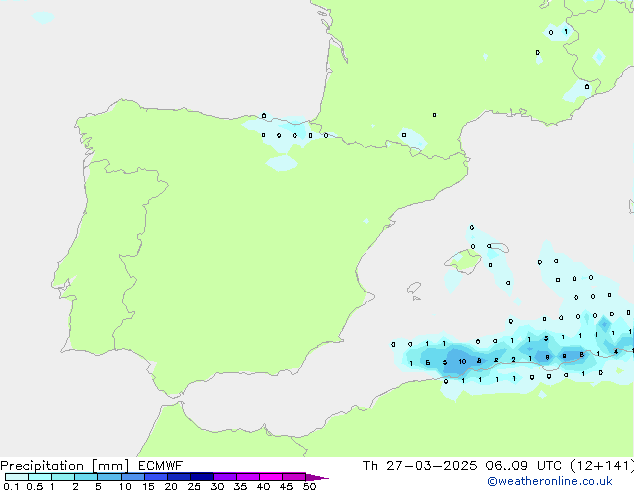Click the '(12+141)' forecast step text
The height and width of the screenshot is (490, 634).
[602, 466]
